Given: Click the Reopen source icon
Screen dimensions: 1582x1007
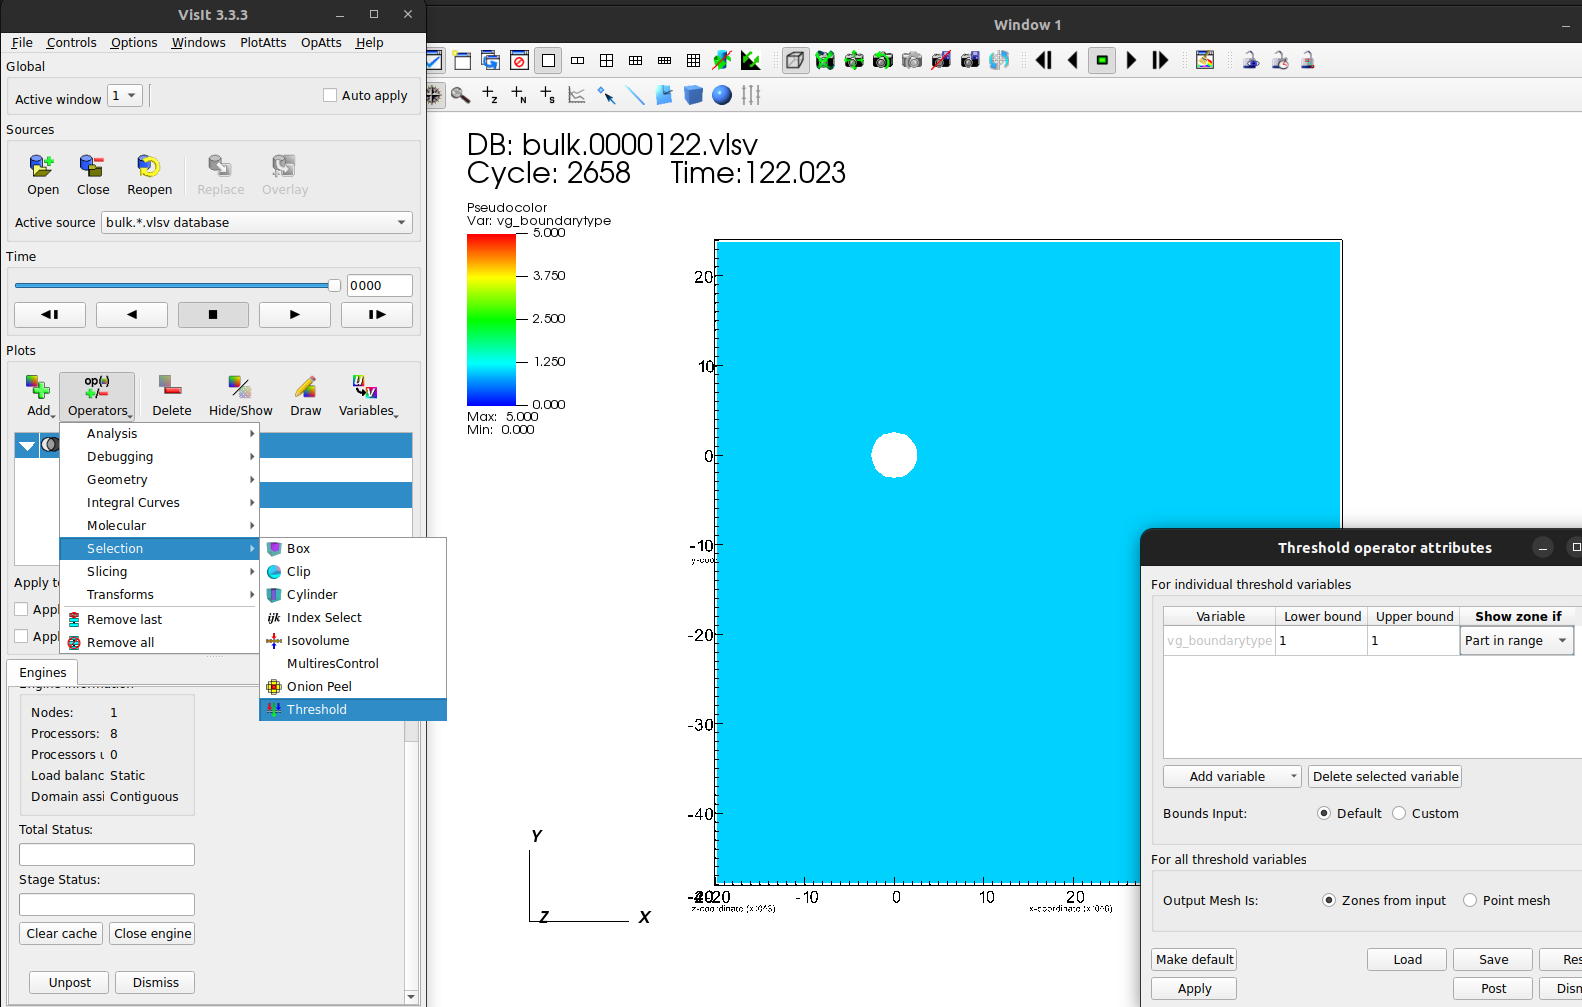Looking at the screenshot, I should 149,166.
